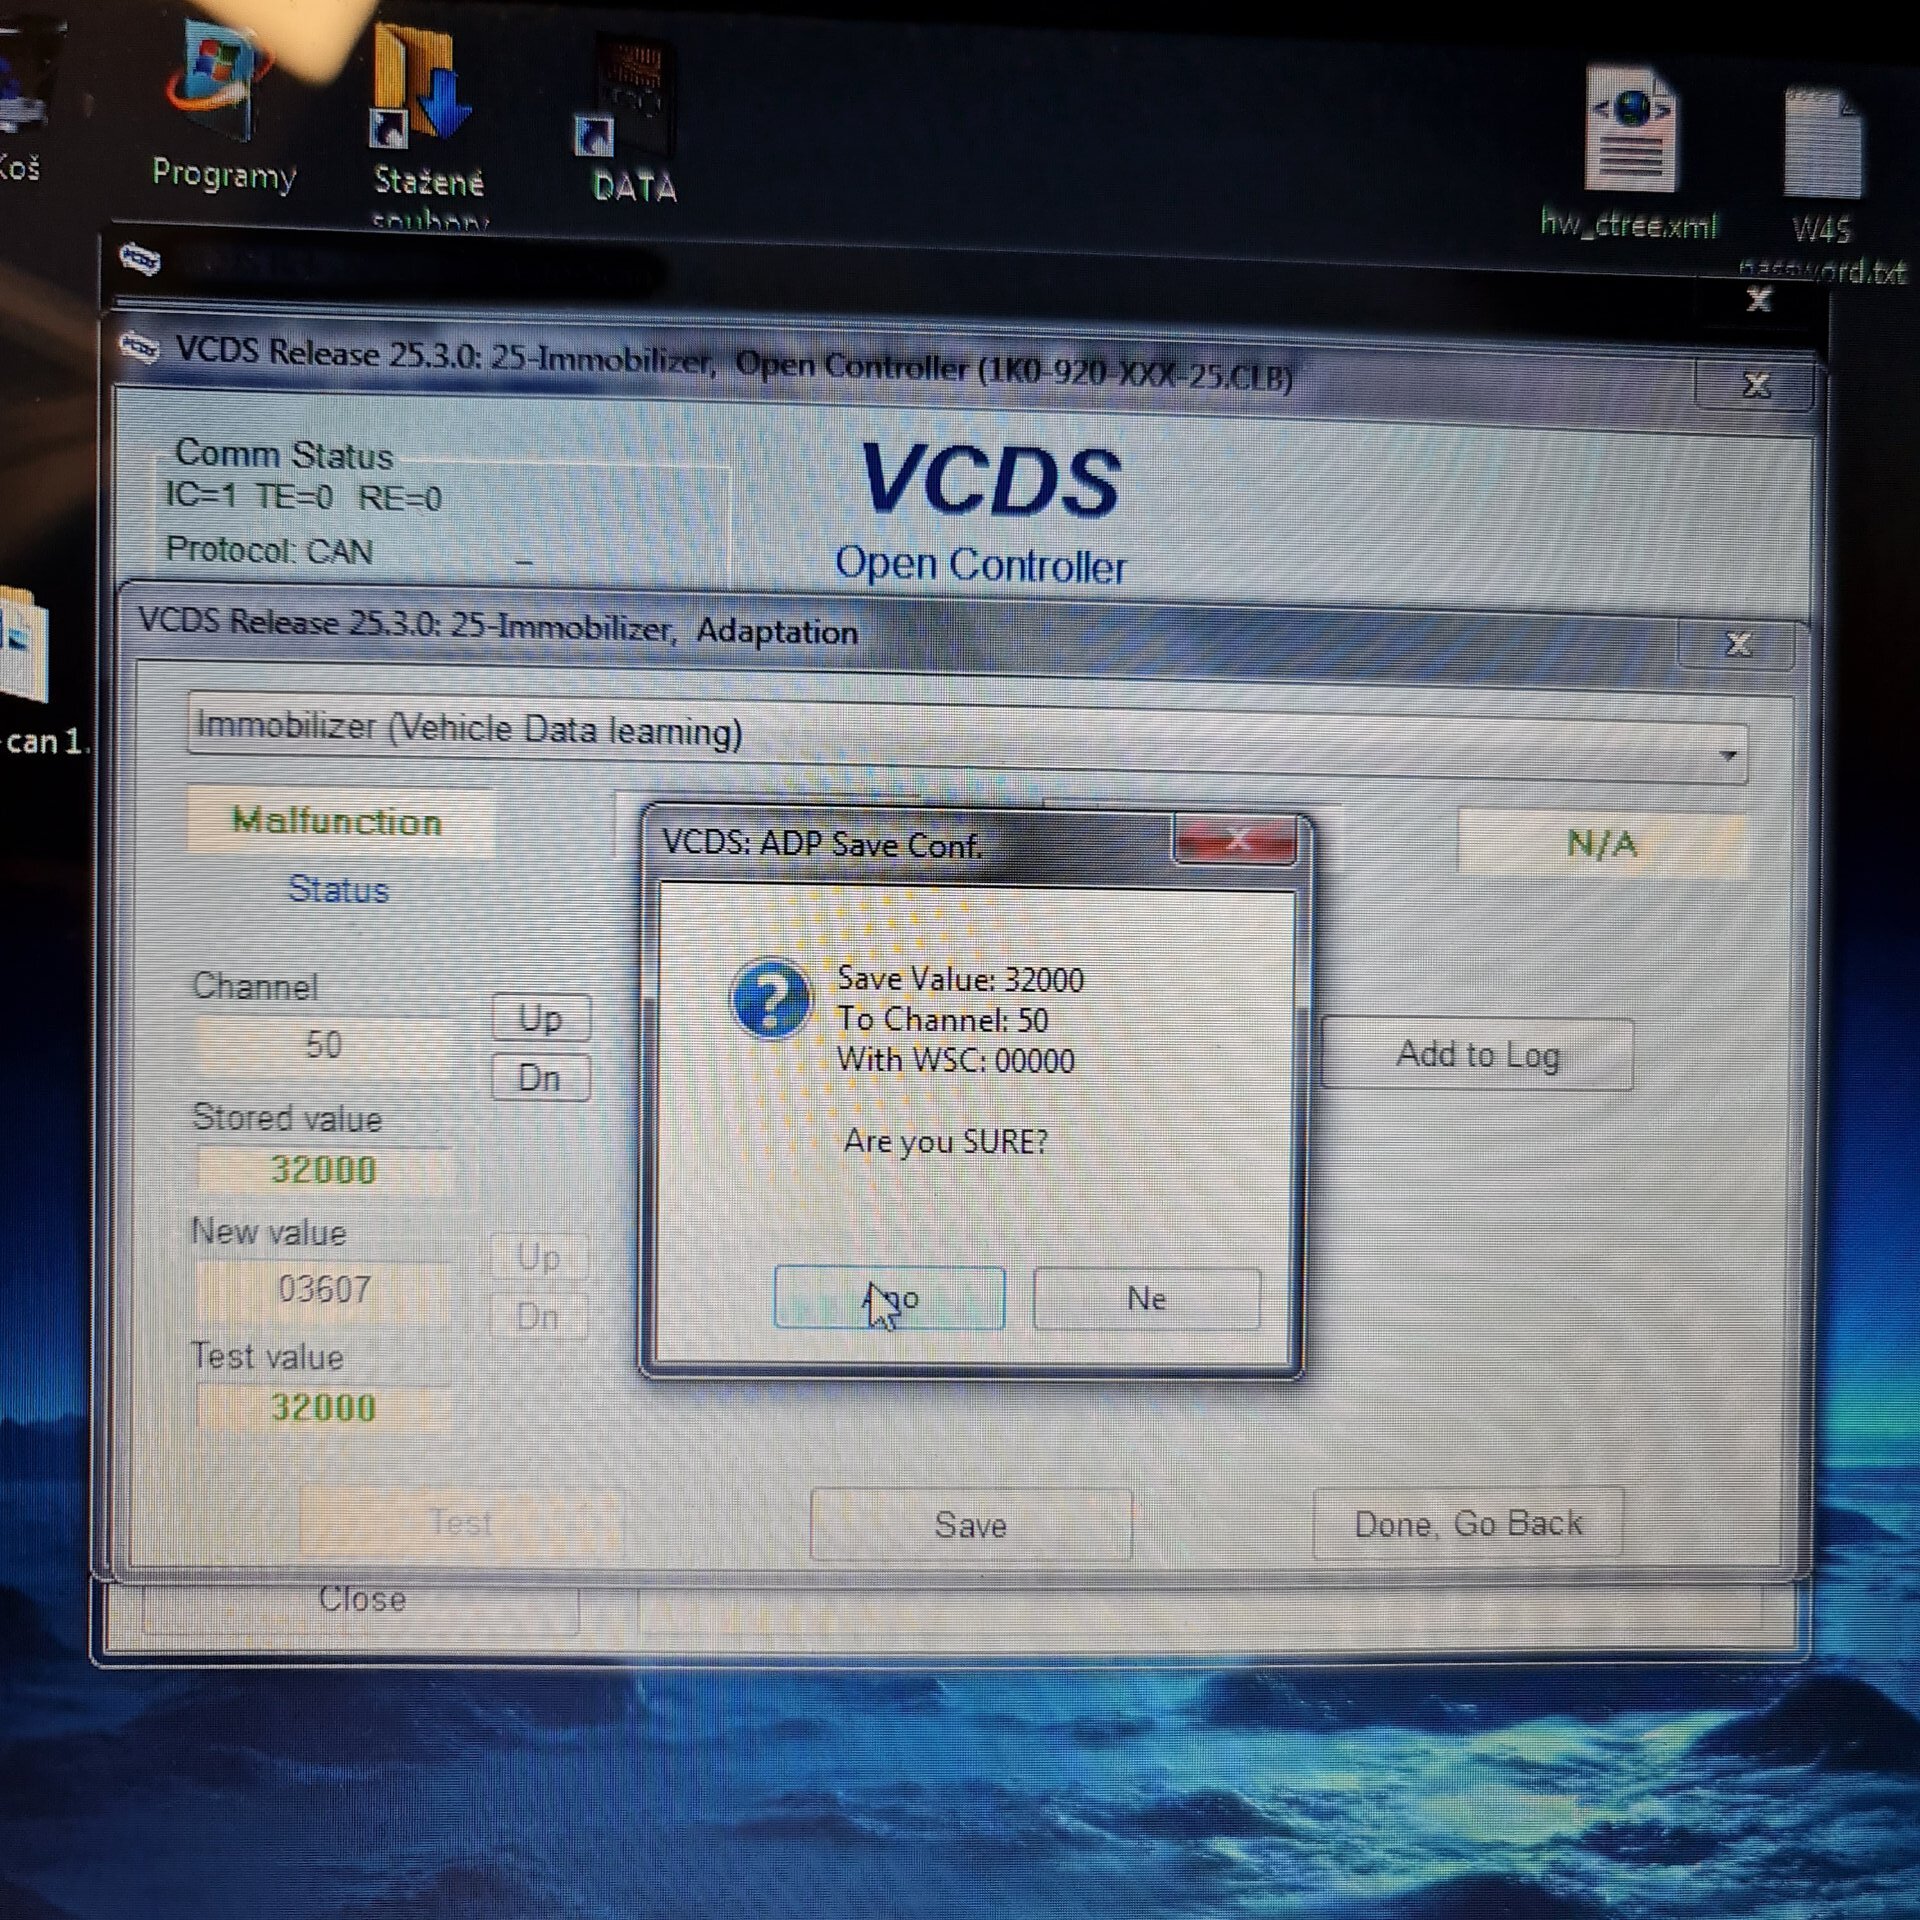Close the ADP Save Conf. dialog
This screenshot has height=1920, width=1920.
pos(1236,840)
